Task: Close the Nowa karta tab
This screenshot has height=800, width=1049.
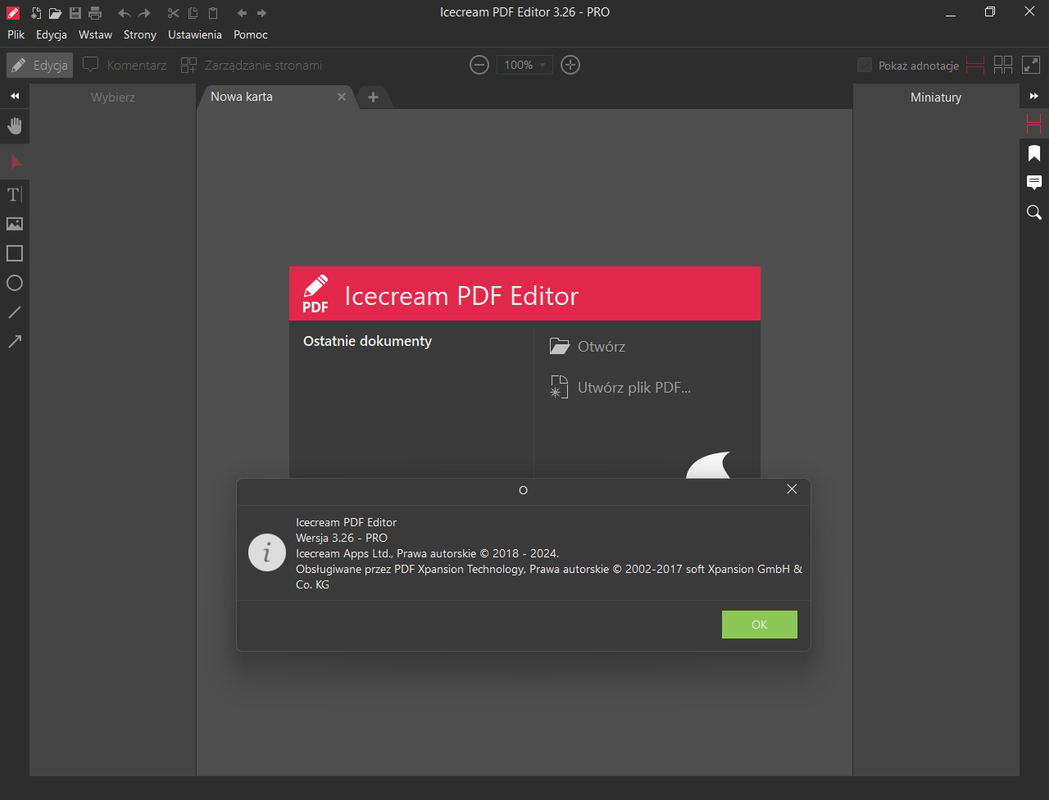Action: click(x=342, y=97)
